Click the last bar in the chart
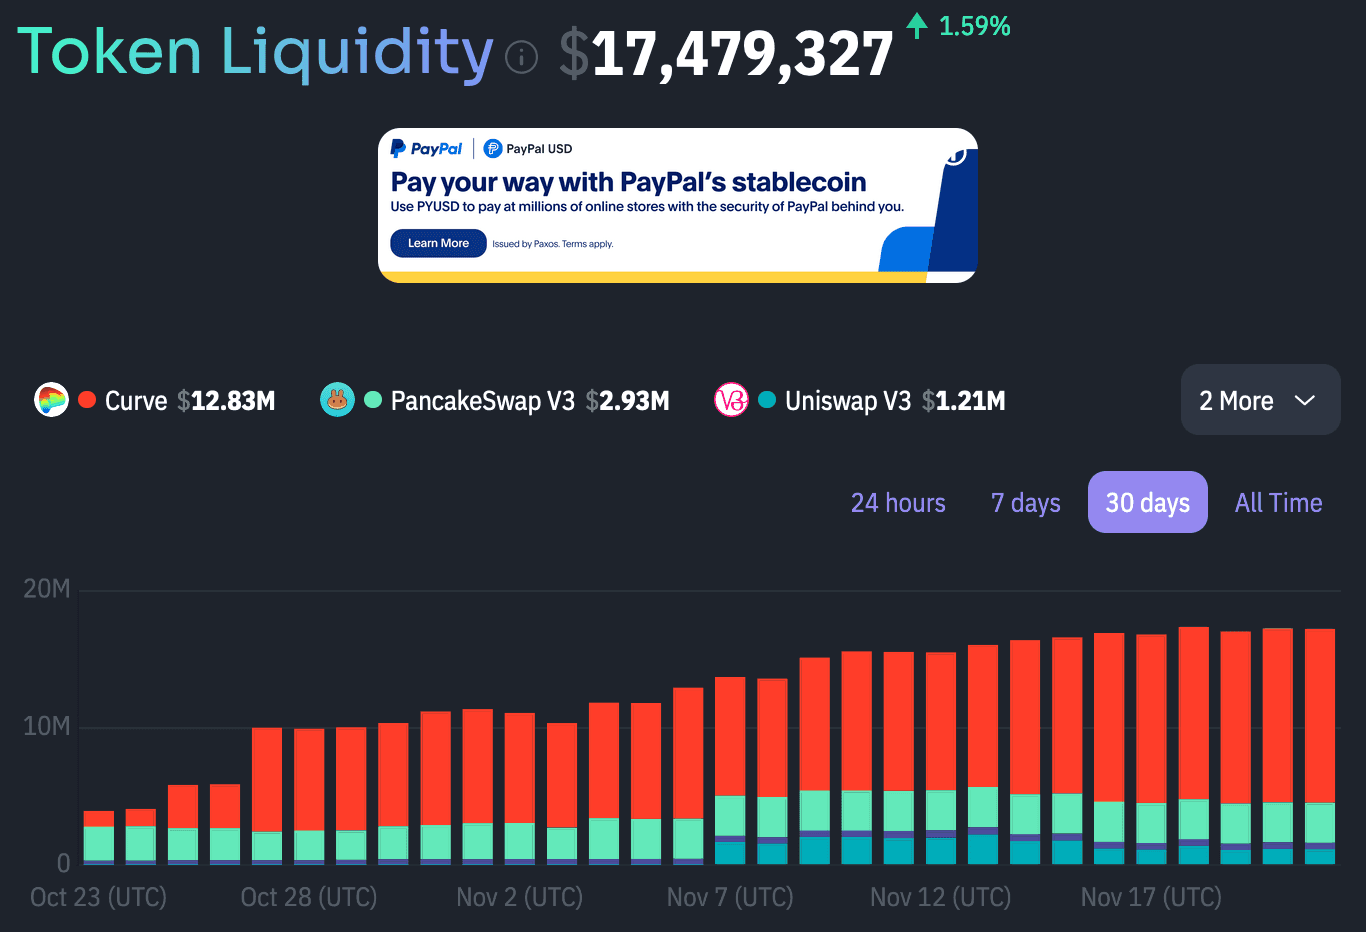The height and width of the screenshot is (932, 1366). point(1319,745)
